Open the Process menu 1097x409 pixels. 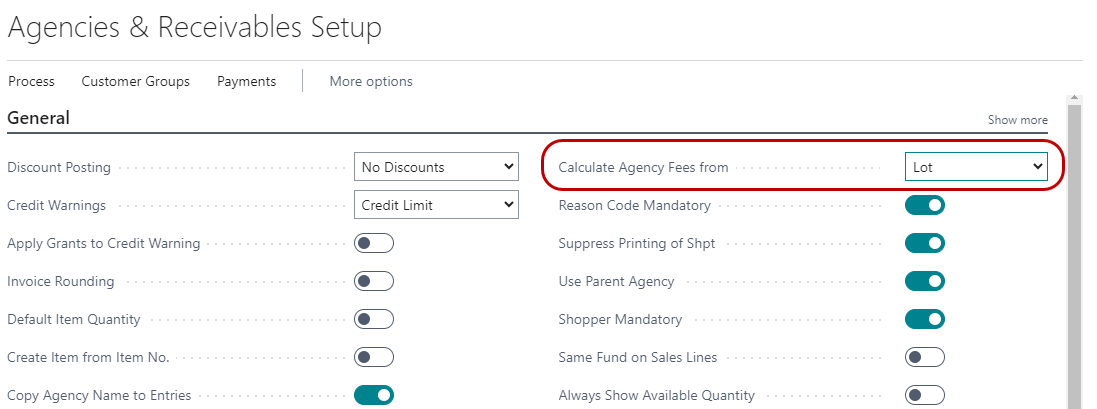31,81
